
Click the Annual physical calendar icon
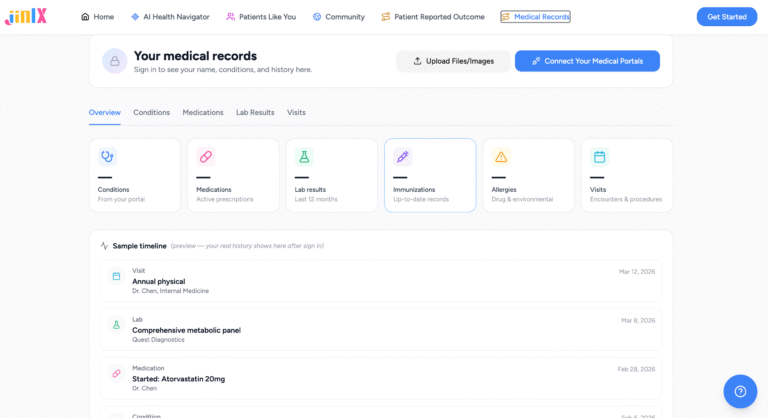click(x=116, y=276)
